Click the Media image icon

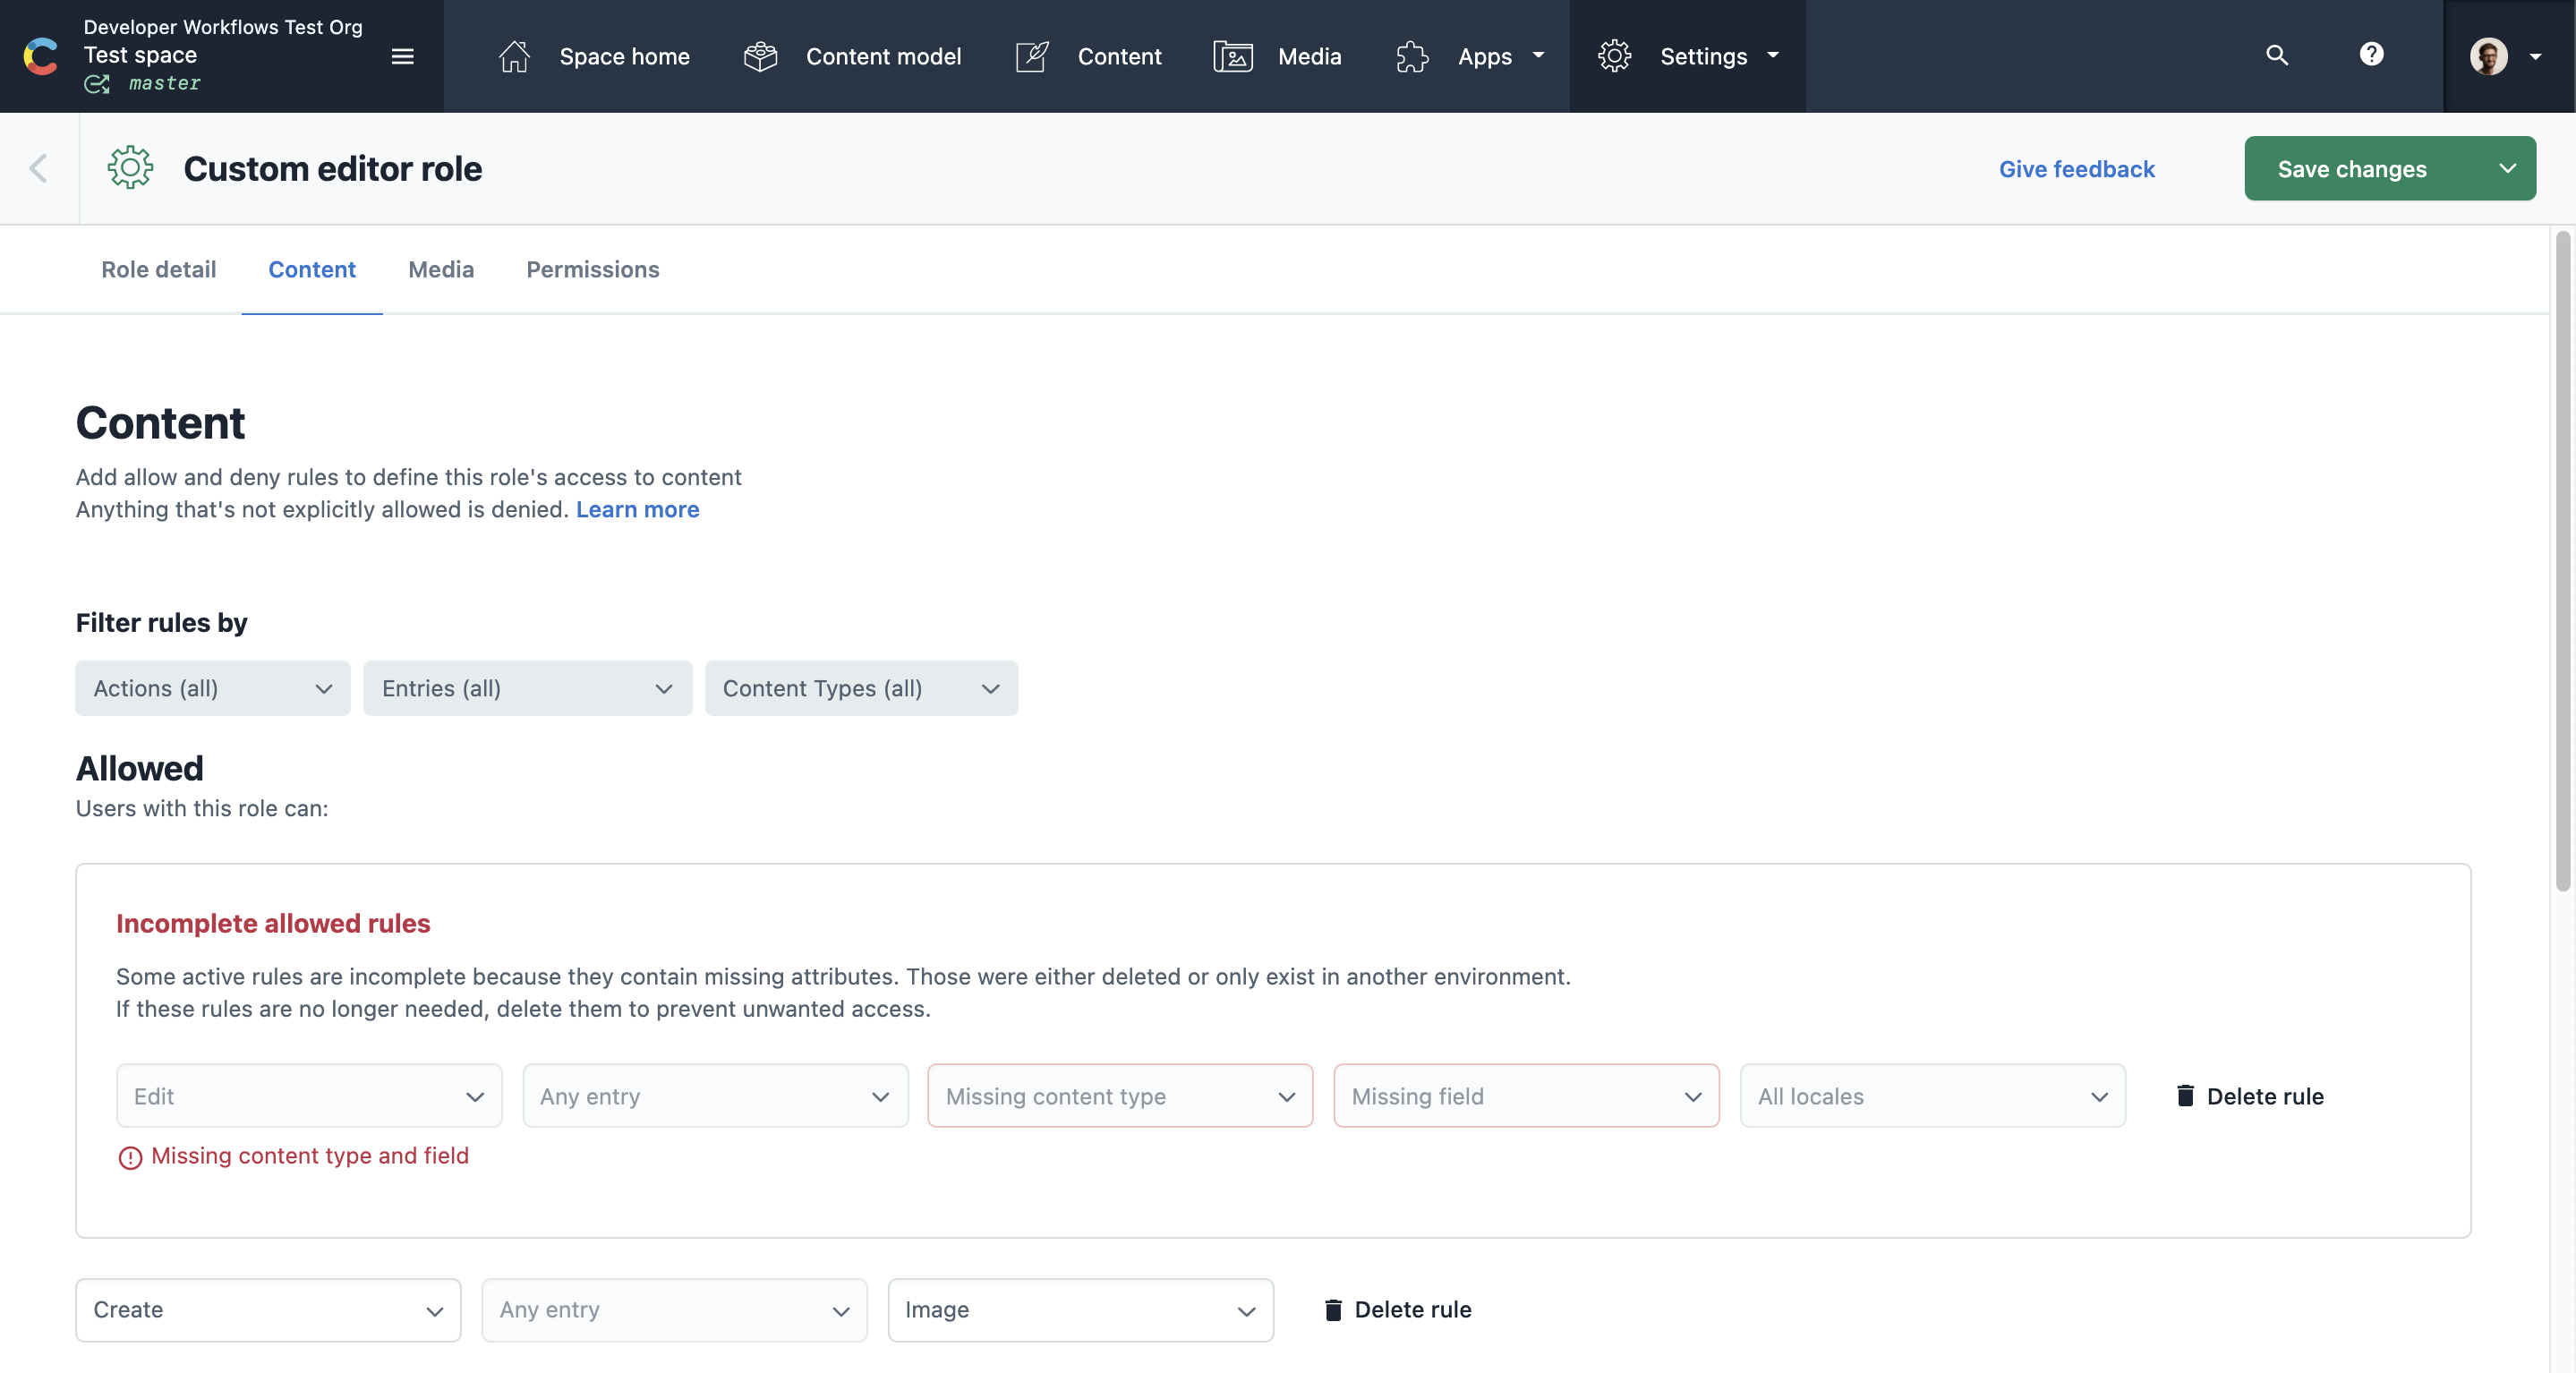[x=1232, y=56]
